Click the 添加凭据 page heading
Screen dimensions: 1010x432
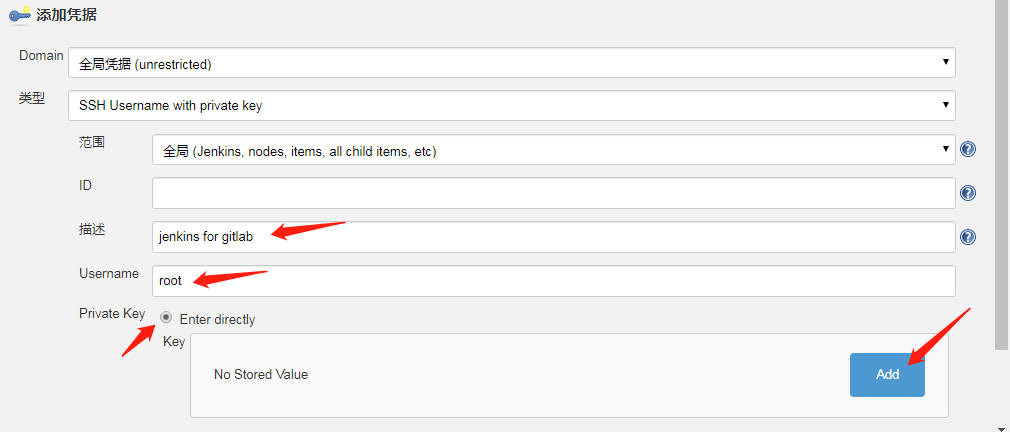(66, 15)
